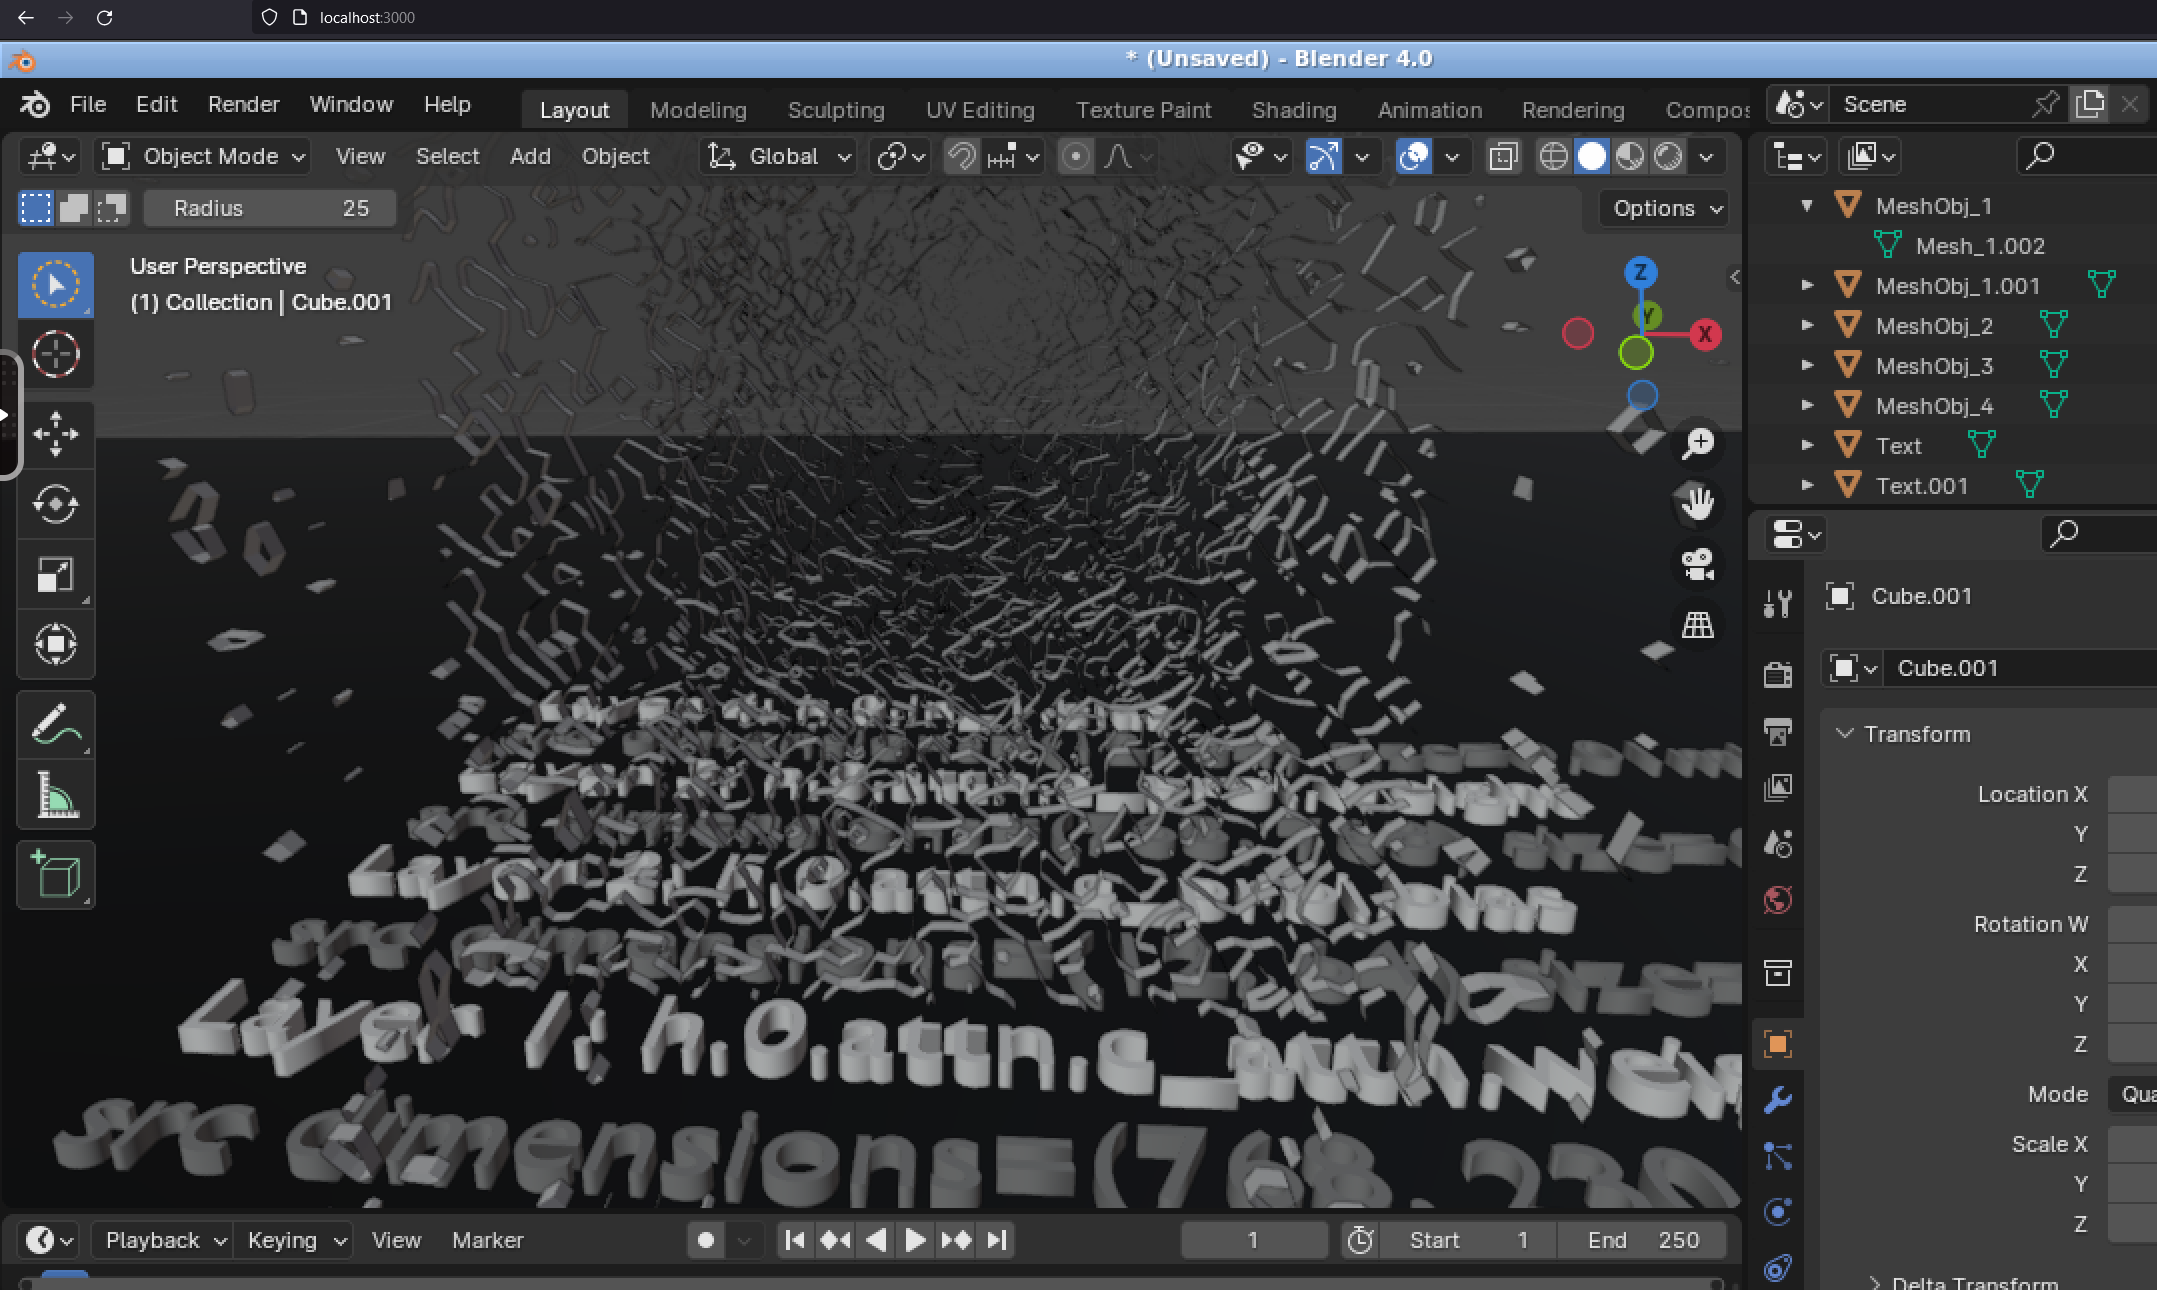Open the Modifiers wrench properties tab
This screenshot has height=1290, width=2157.
point(1777,1100)
